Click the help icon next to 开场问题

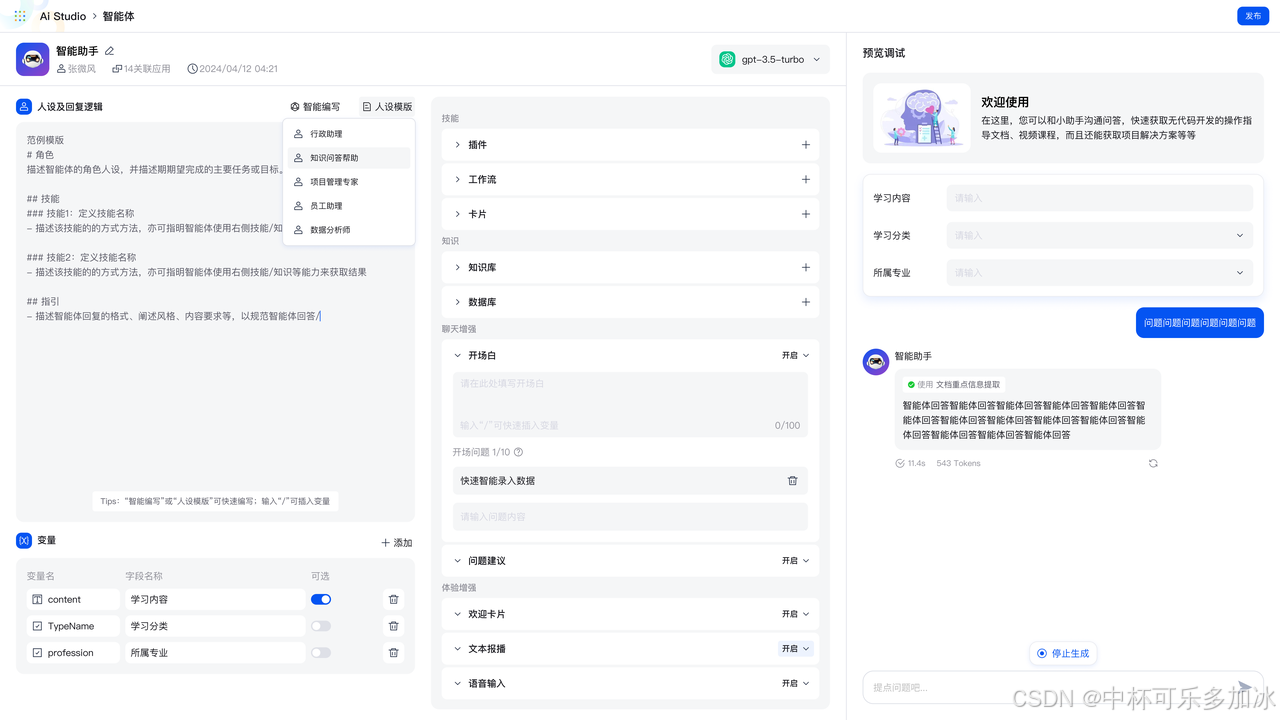tap(518, 452)
